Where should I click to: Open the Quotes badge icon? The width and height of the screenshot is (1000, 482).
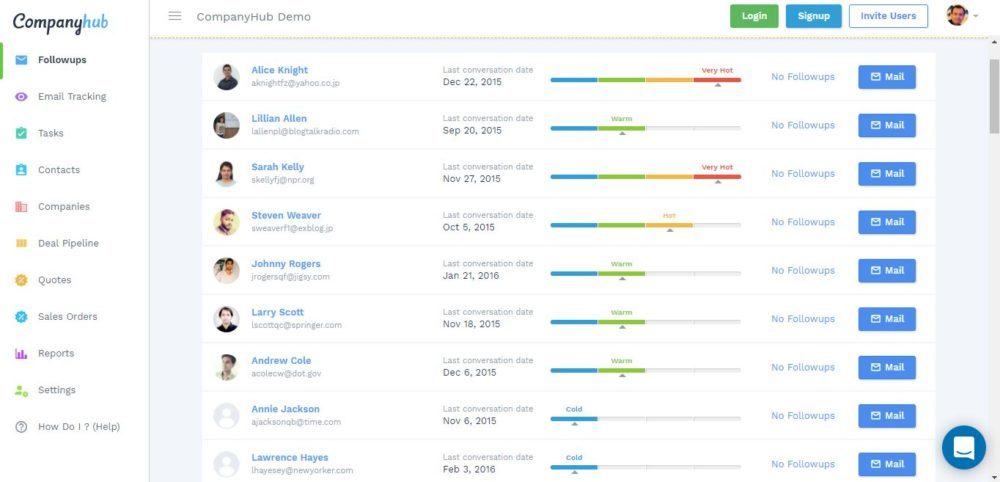[x=21, y=280]
